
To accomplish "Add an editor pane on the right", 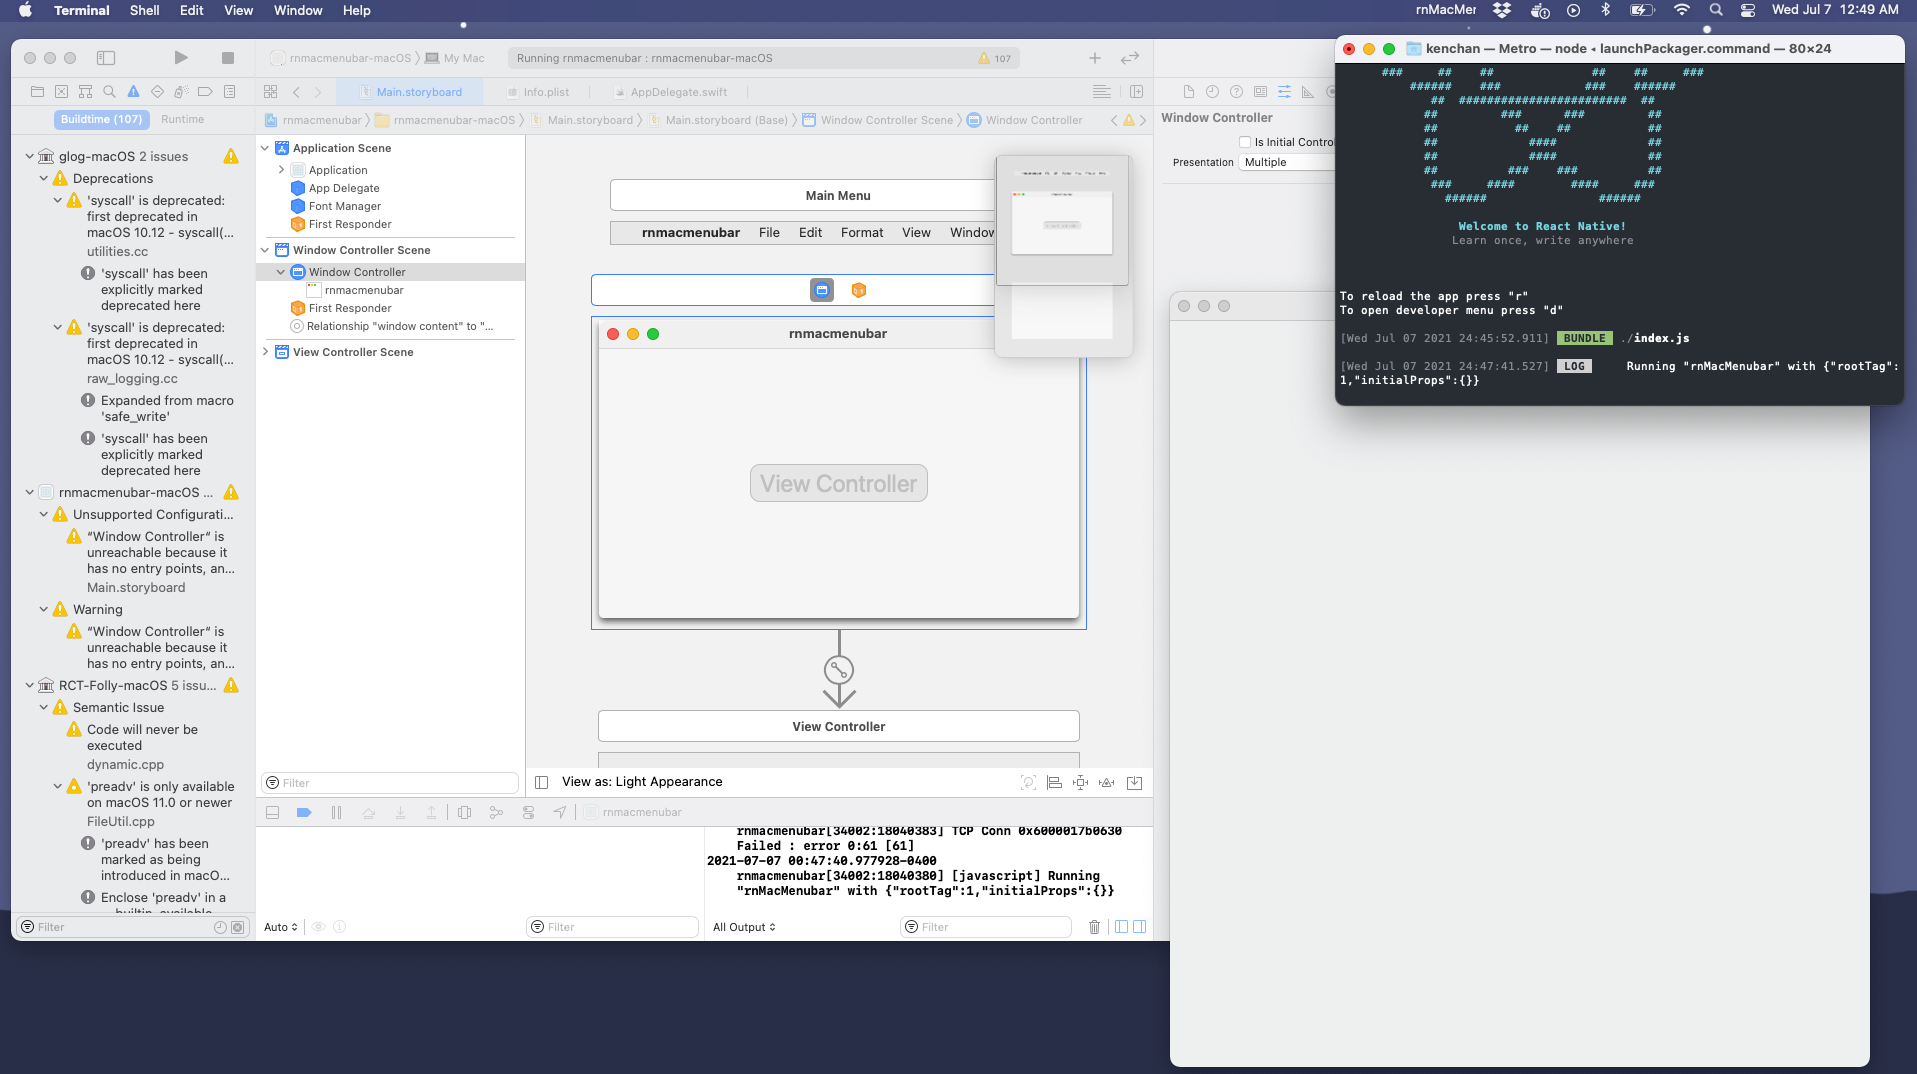I will 1137,91.
